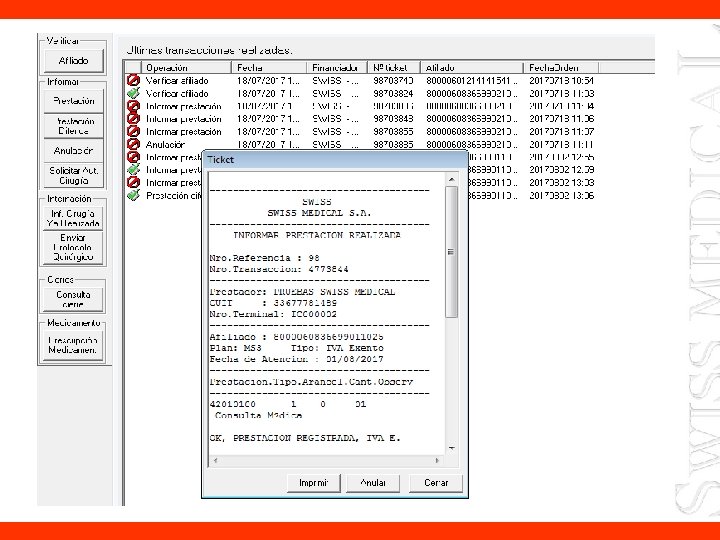The height and width of the screenshot is (540, 720).
Task: Select ticket number 98703740 cell
Action: (x=393, y=81)
